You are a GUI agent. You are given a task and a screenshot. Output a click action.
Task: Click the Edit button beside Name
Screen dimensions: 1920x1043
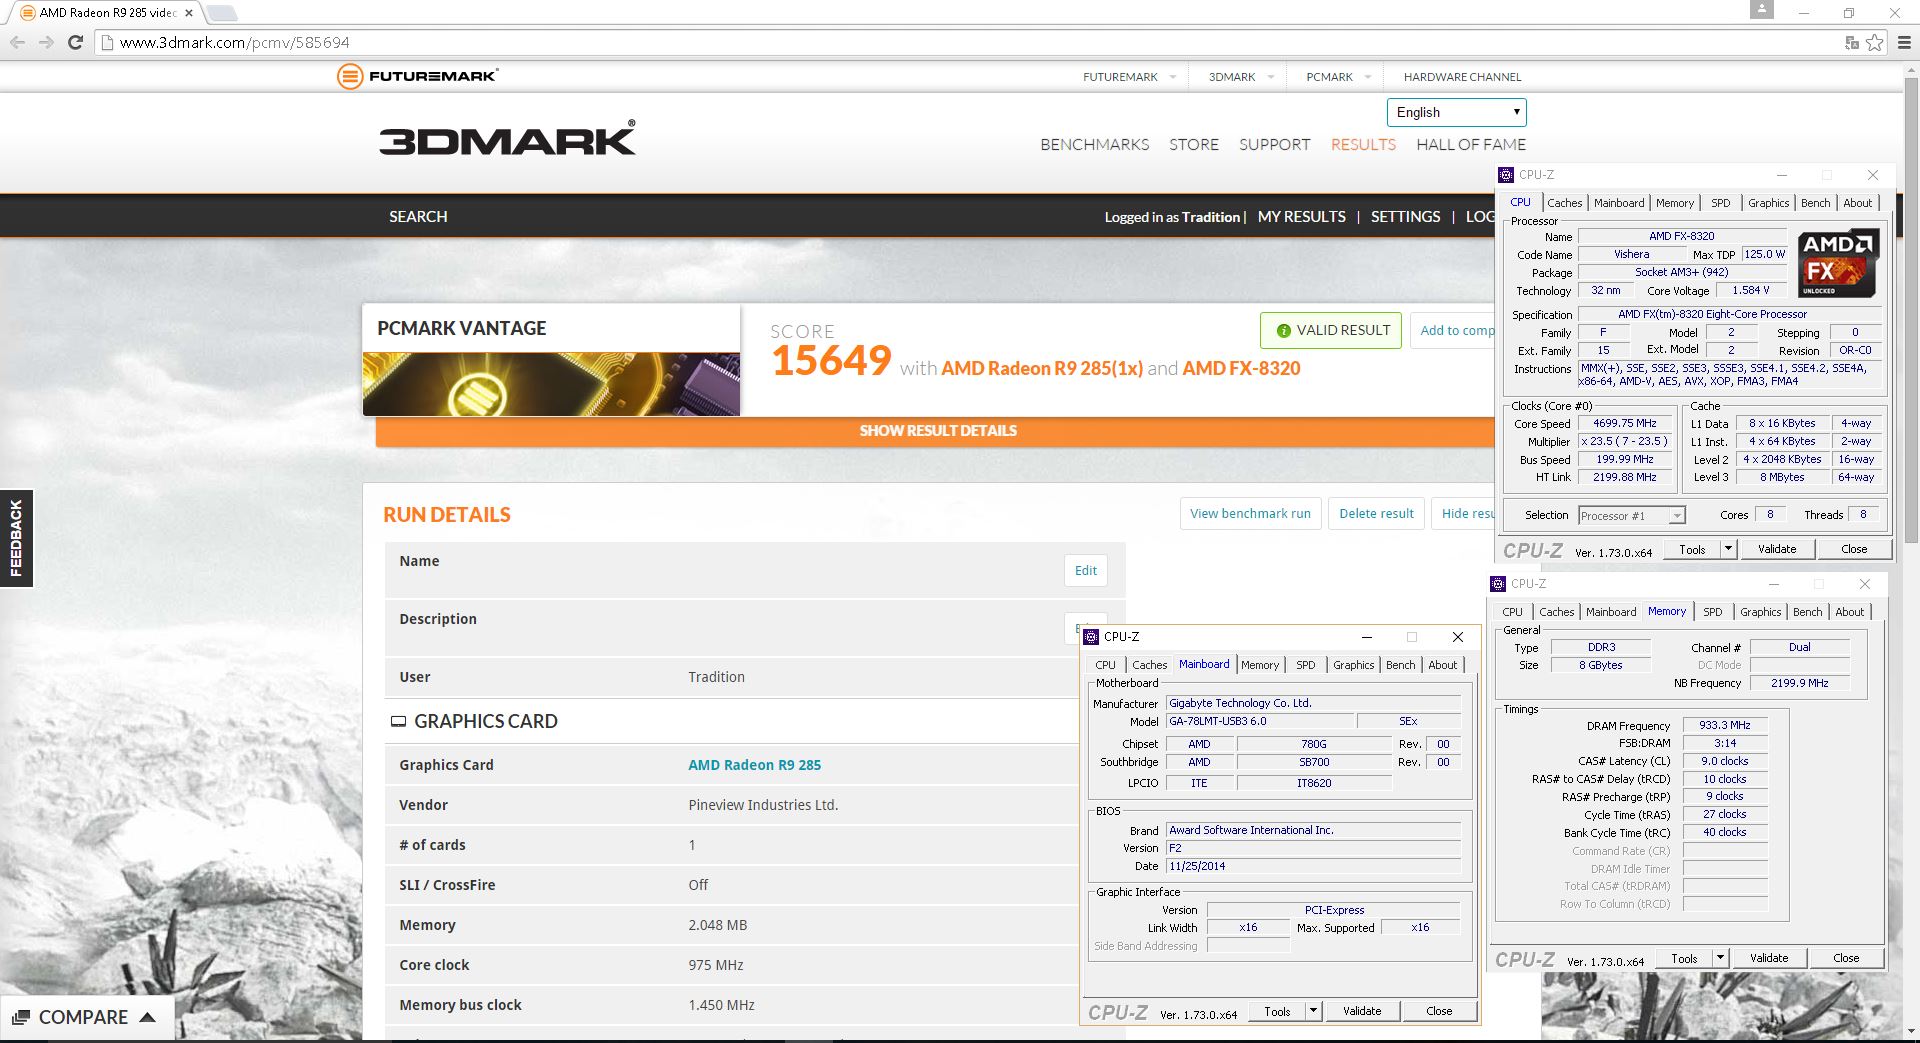pyautogui.click(x=1086, y=570)
